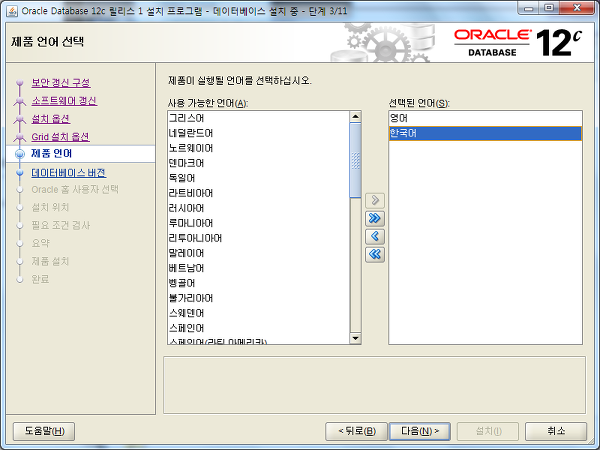Viewport: 600px width, 450px height.
Task: Select 노르웨이어 in available languages
Action: [x=259, y=148]
